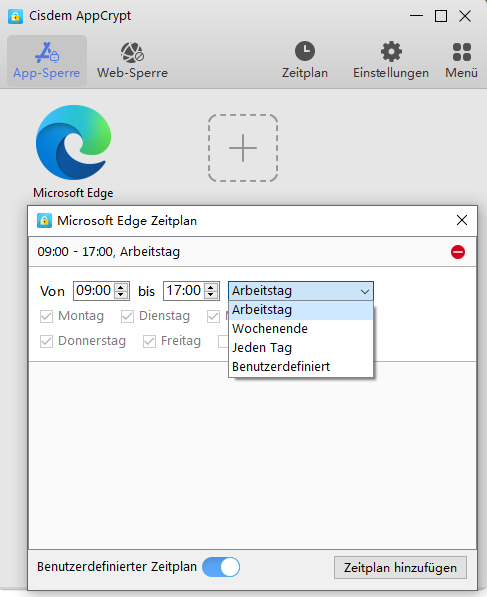Choose Benutzerdefiniert in the dropdown list

click(x=301, y=367)
